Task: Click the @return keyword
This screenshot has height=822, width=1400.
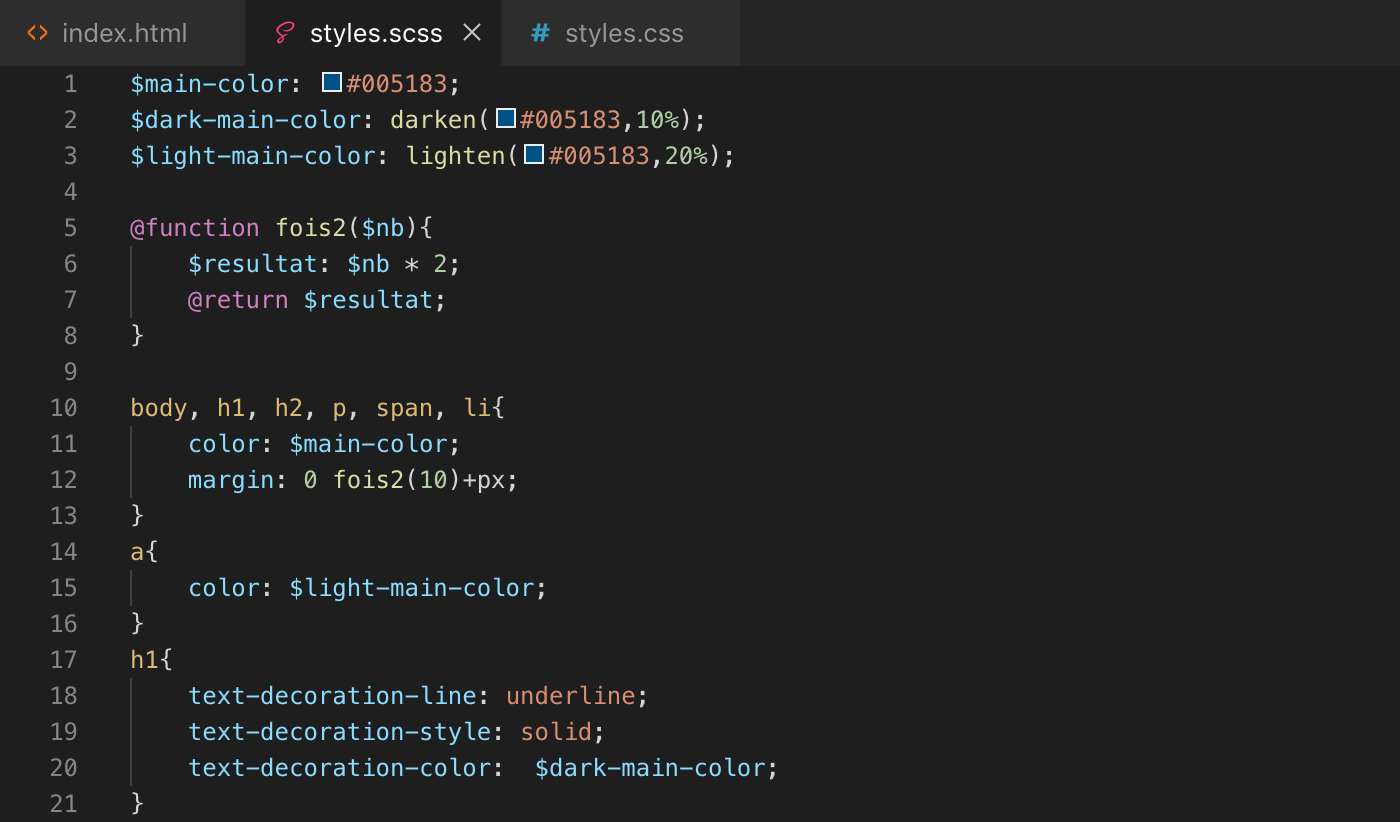Action: click(x=238, y=300)
